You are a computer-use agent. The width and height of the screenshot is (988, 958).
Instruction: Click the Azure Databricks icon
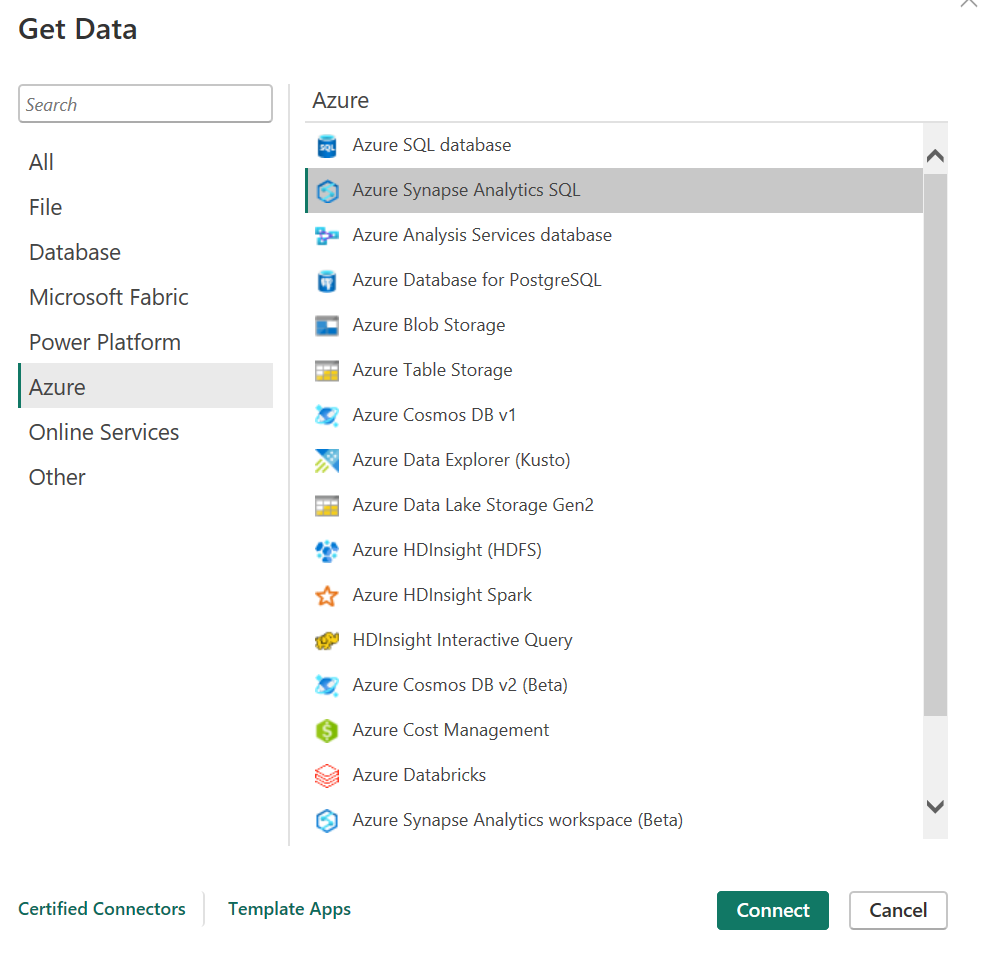click(327, 776)
